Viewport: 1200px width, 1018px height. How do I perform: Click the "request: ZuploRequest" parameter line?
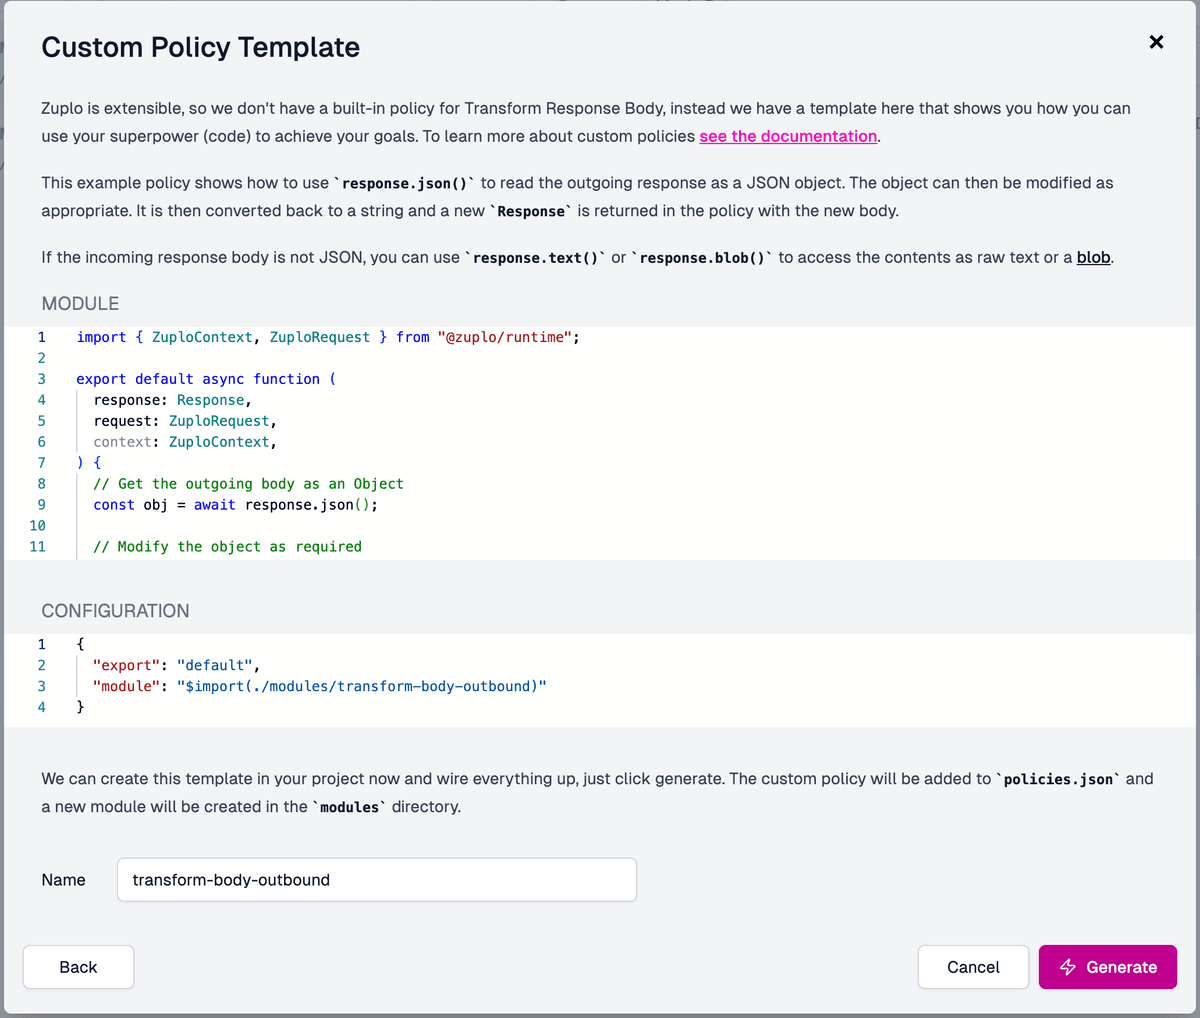click(184, 421)
